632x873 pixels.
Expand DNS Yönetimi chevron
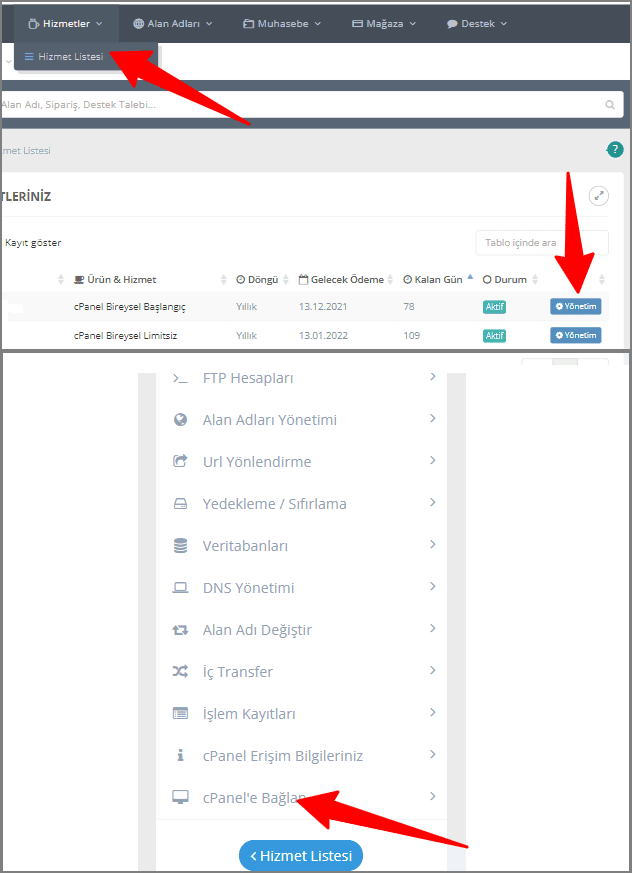tap(433, 586)
